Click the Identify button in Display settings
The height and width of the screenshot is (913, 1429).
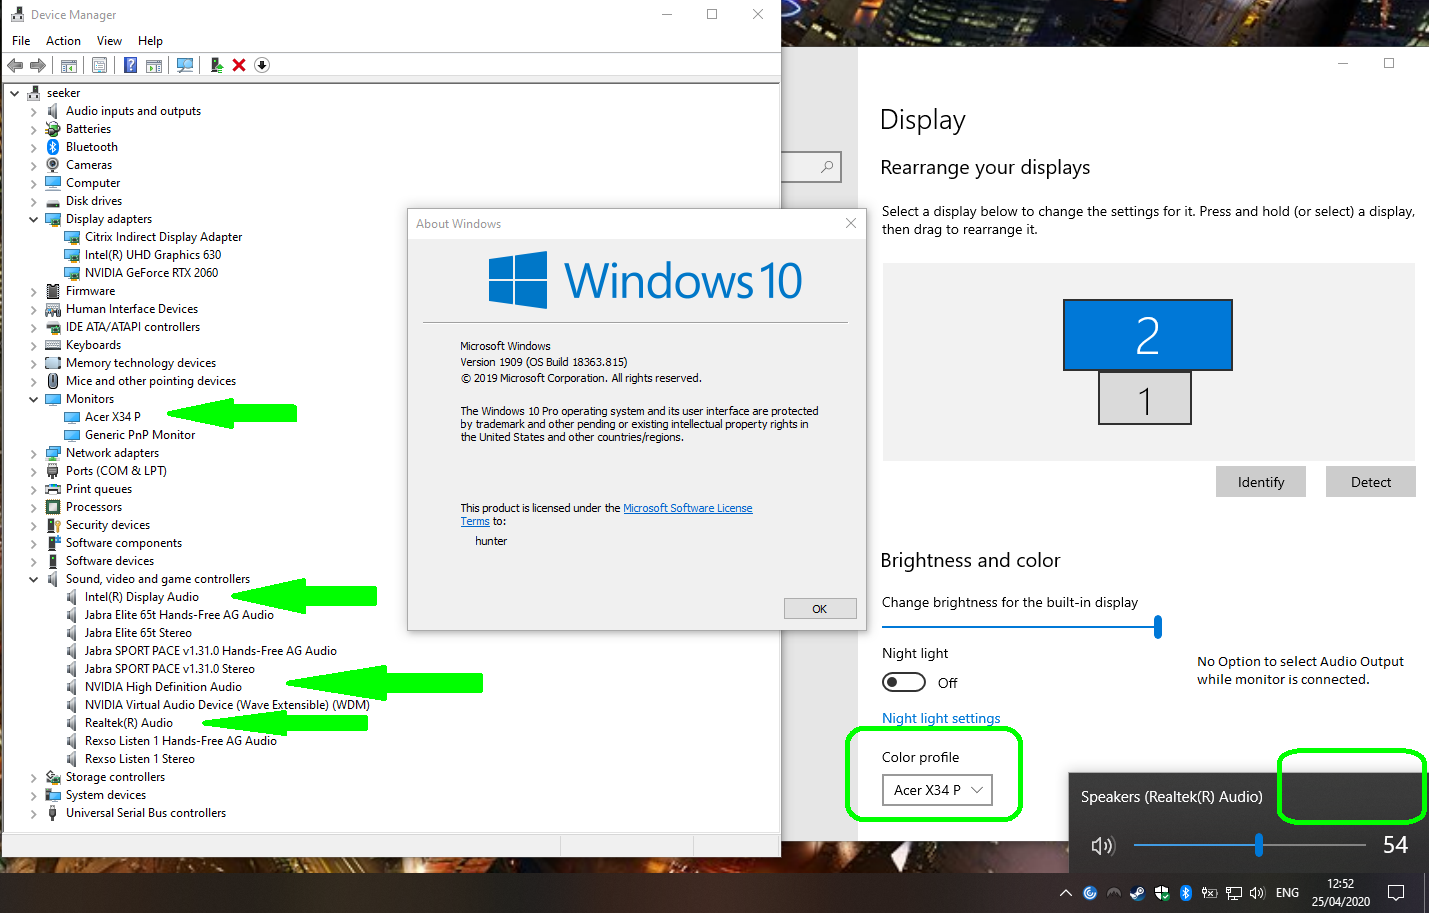[1261, 482]
